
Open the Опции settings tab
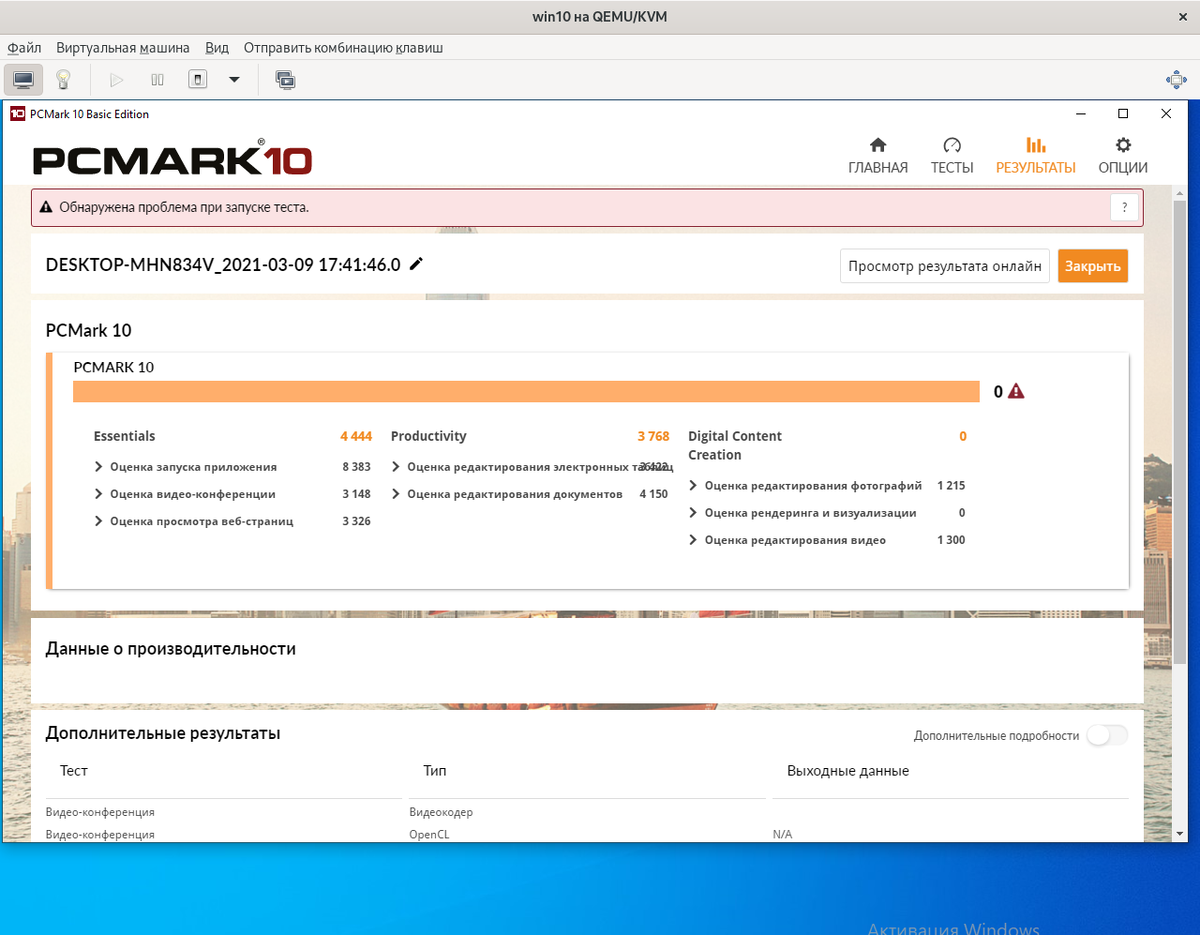tap(1123, 156)
